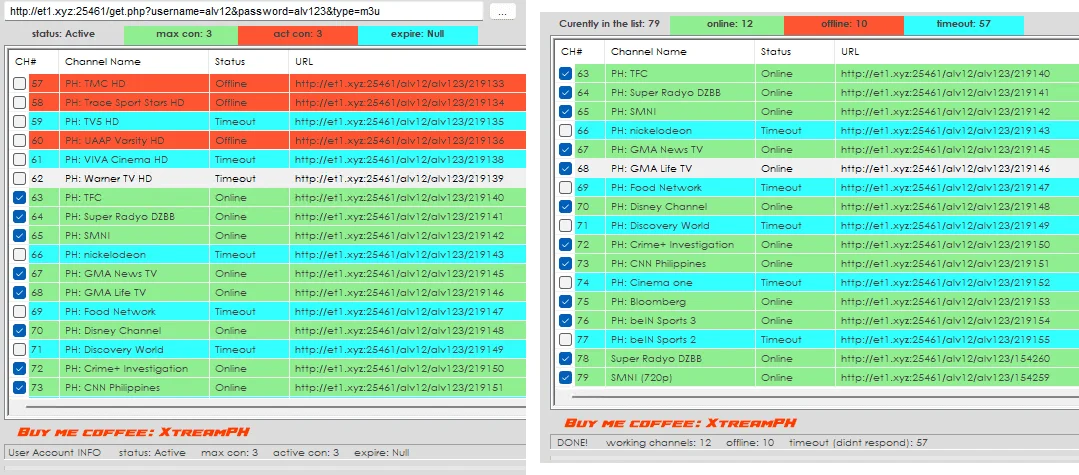Click the 'PH: UAAP Varsity HD' channel name
Image resolution: width=1079 pixels, height=475 pixels.
click(114, 140)
